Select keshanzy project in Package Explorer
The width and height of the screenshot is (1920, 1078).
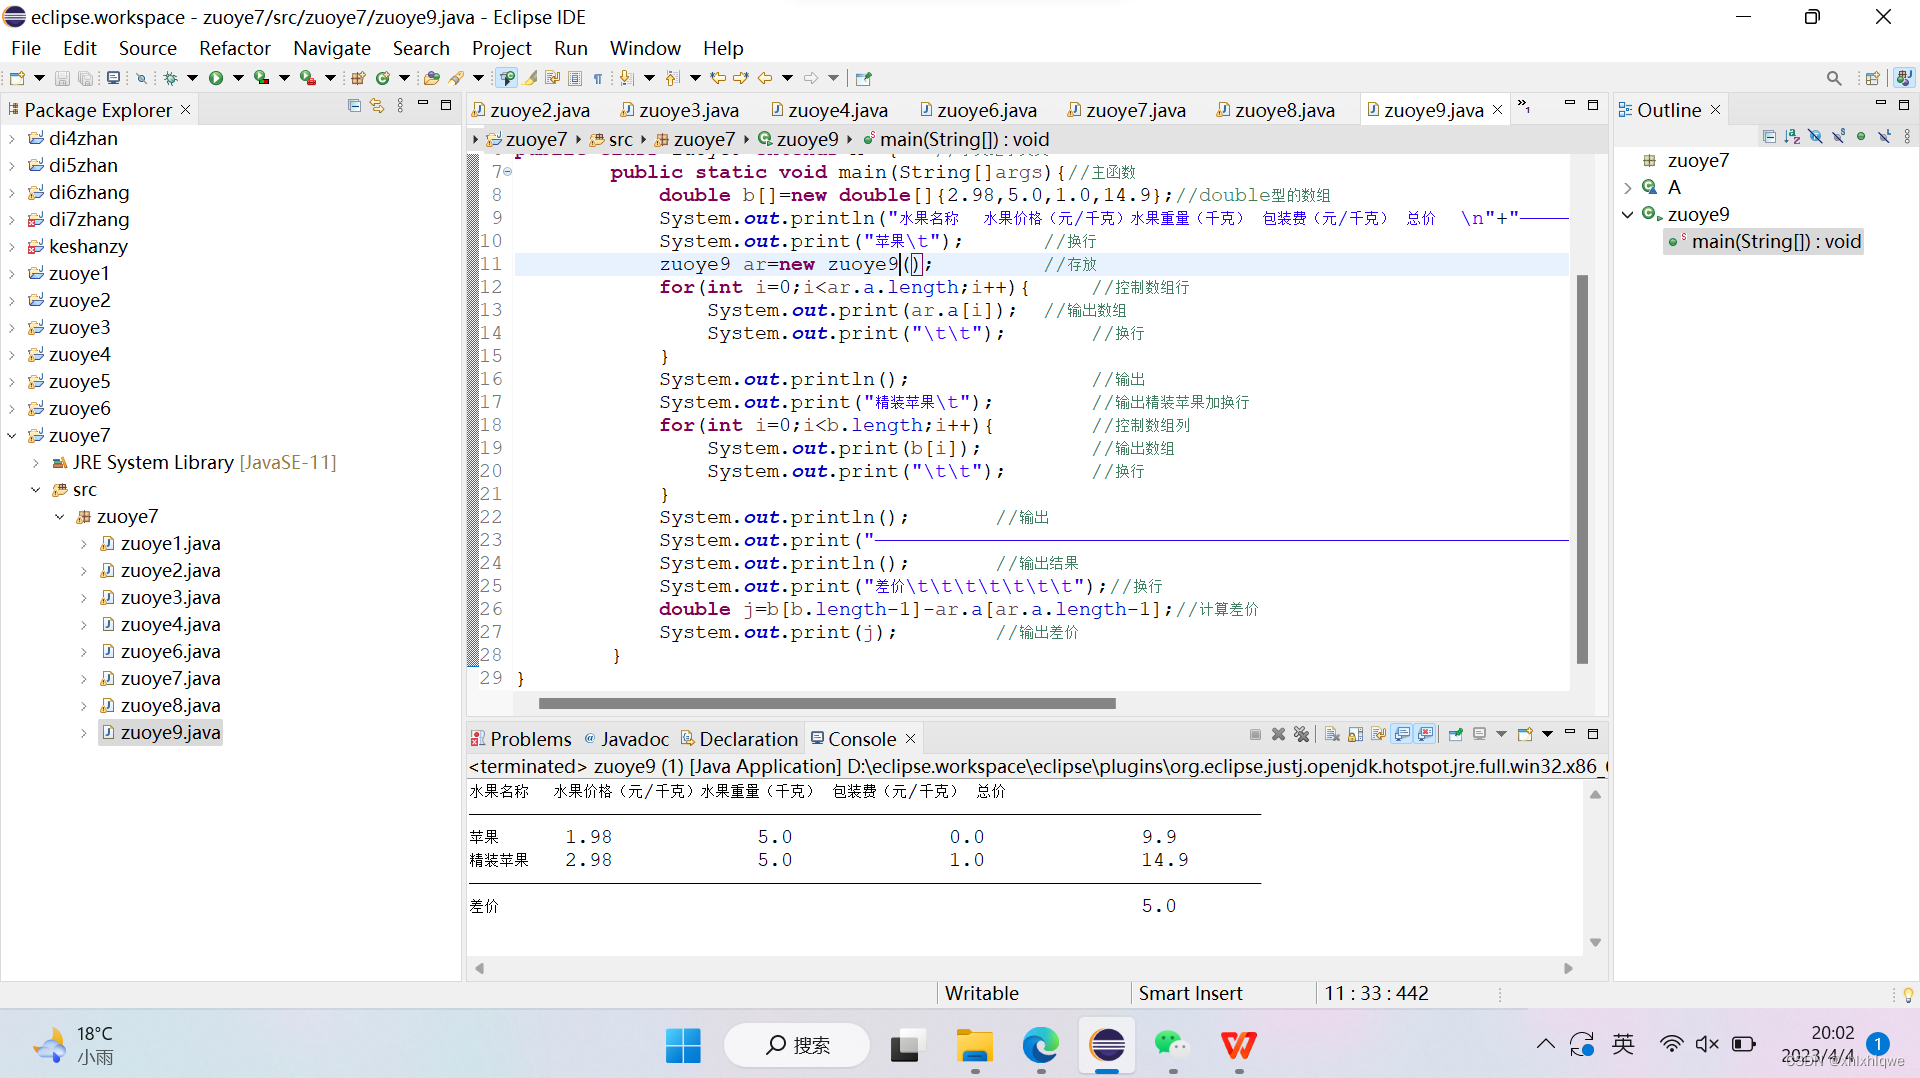coord(78,247)
